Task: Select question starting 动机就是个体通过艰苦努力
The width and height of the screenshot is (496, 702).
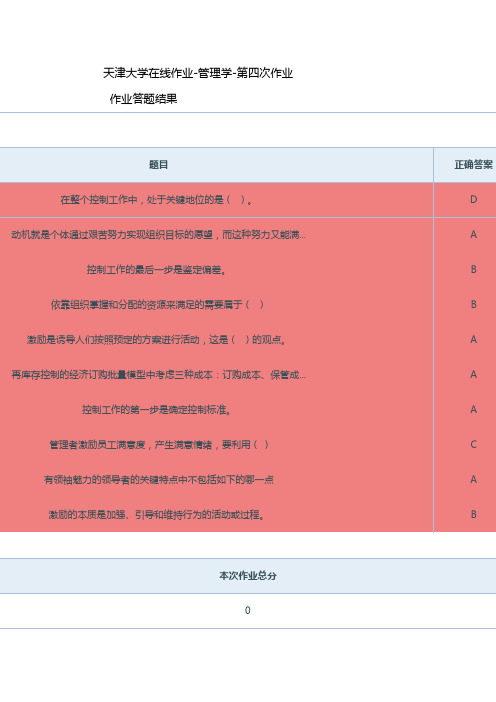Action: tap(158, 235)
